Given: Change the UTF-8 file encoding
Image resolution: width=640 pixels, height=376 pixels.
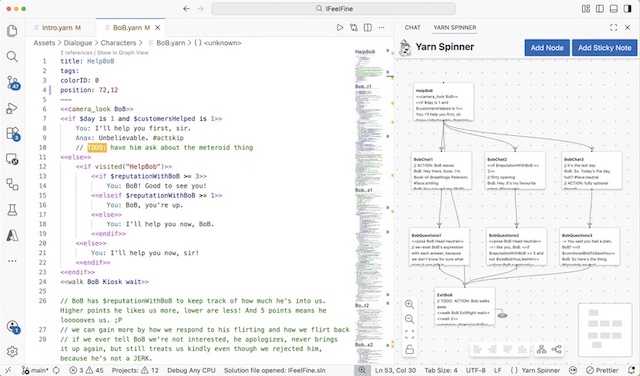Looking at the screenshot, I should (x=476, y=370).
